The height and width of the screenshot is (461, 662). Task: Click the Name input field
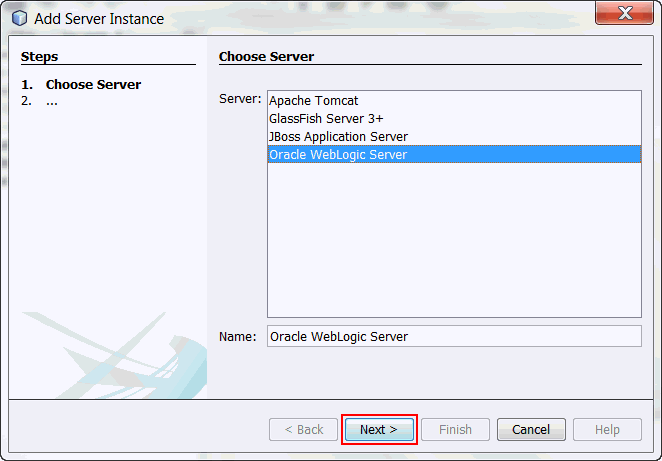tap(454, 336)
